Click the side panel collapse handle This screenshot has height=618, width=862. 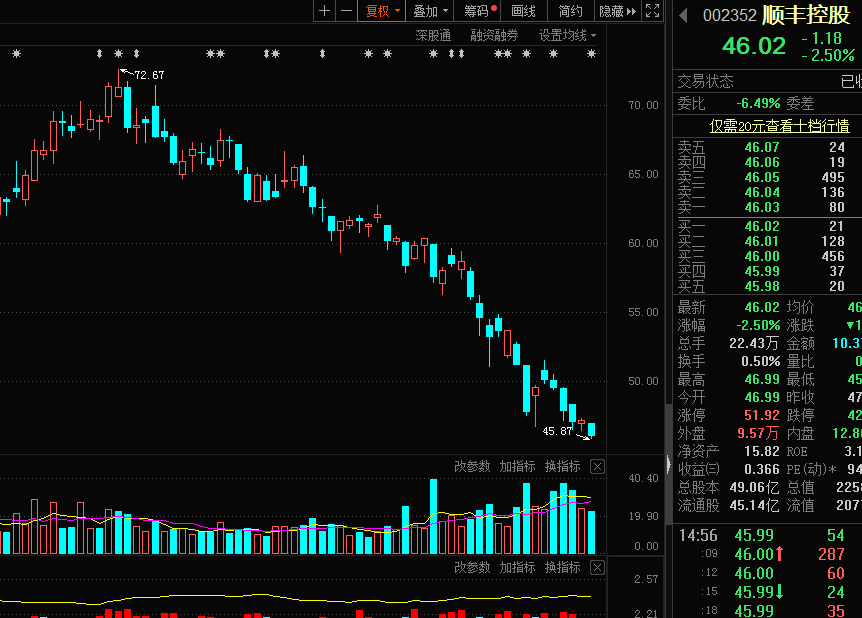click(668, 465)
